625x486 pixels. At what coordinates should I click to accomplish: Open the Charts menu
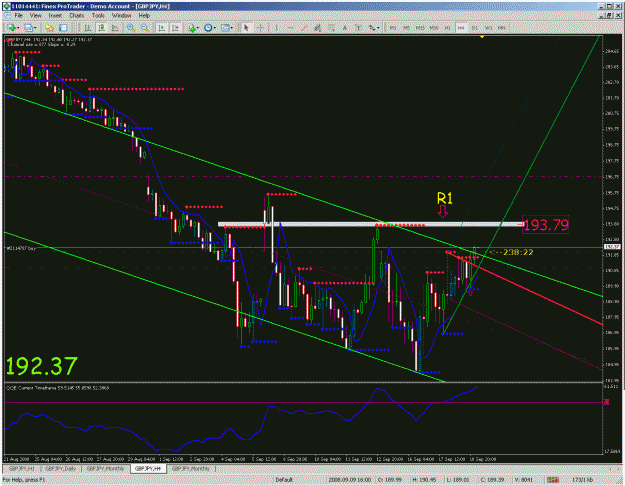(77, 16)
